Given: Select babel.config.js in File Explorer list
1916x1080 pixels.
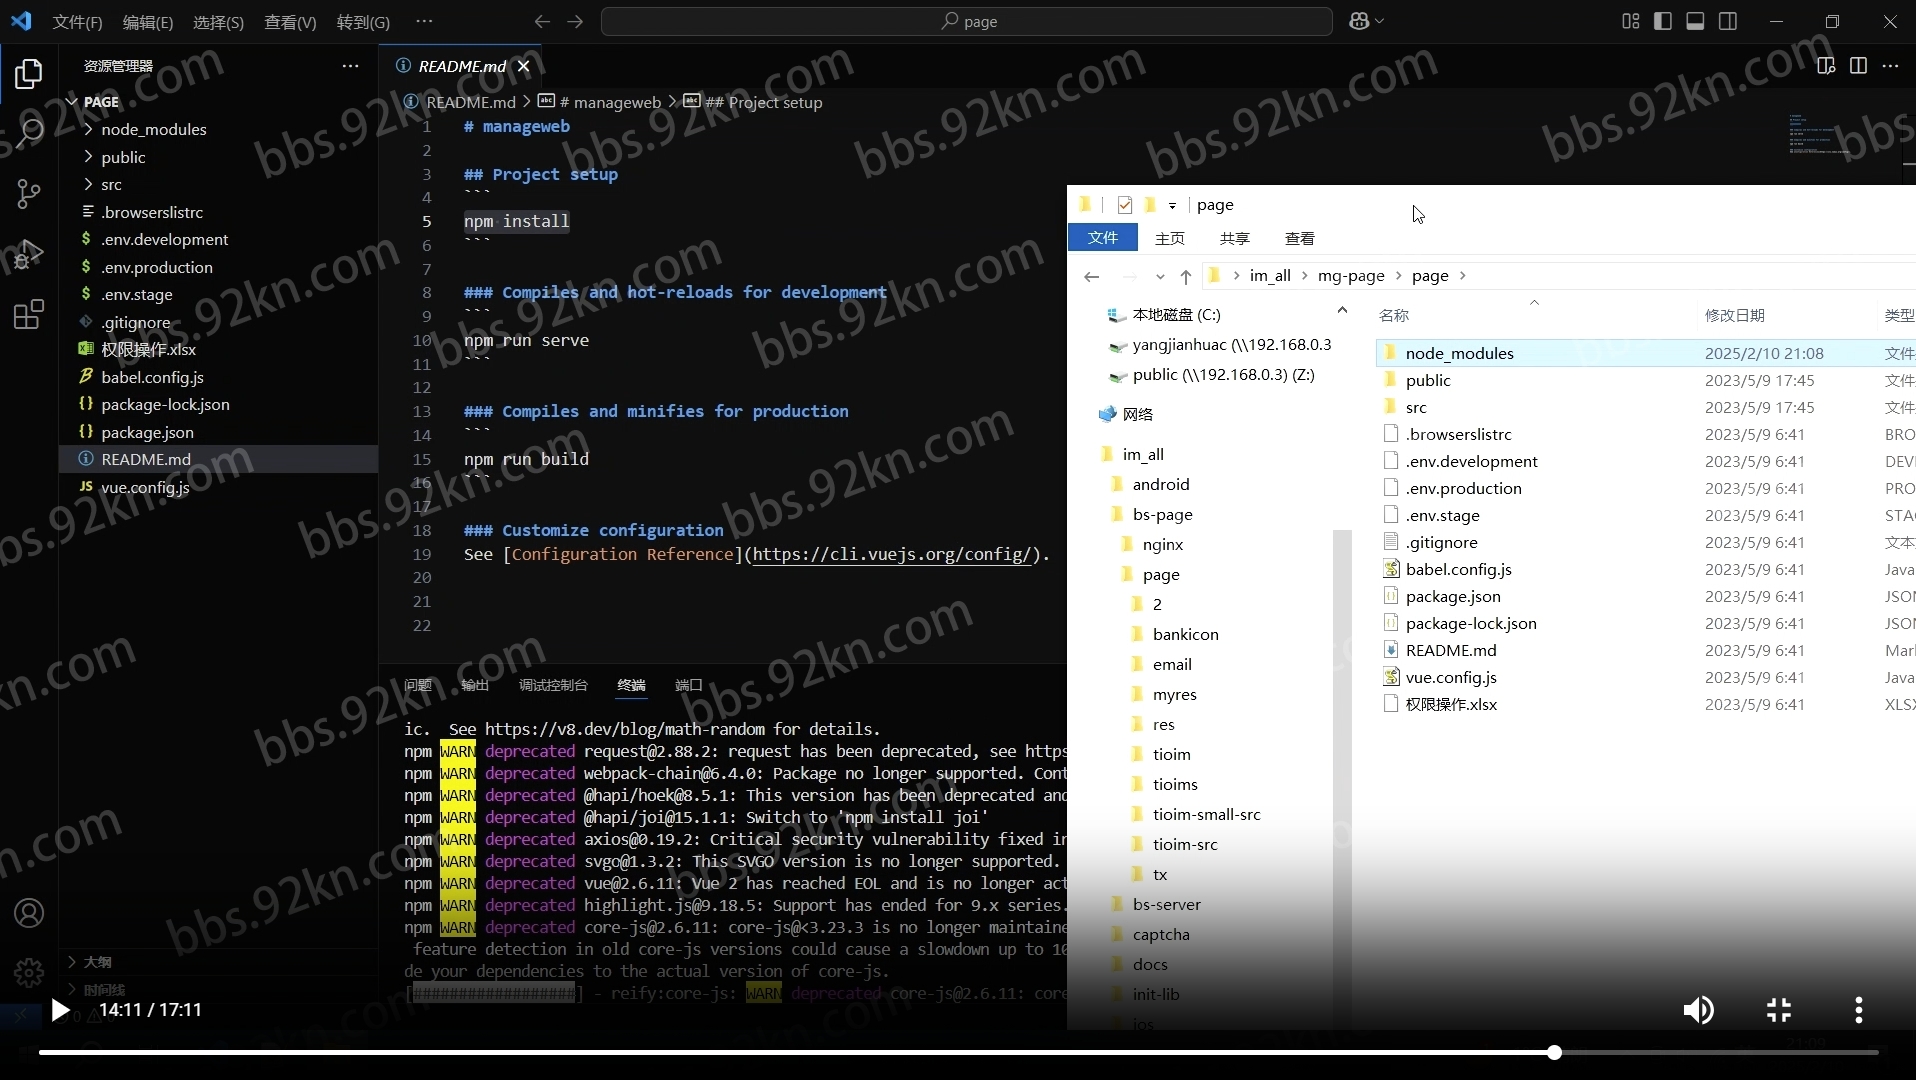Looking at the screenshot, I should tap(1458, 569).
